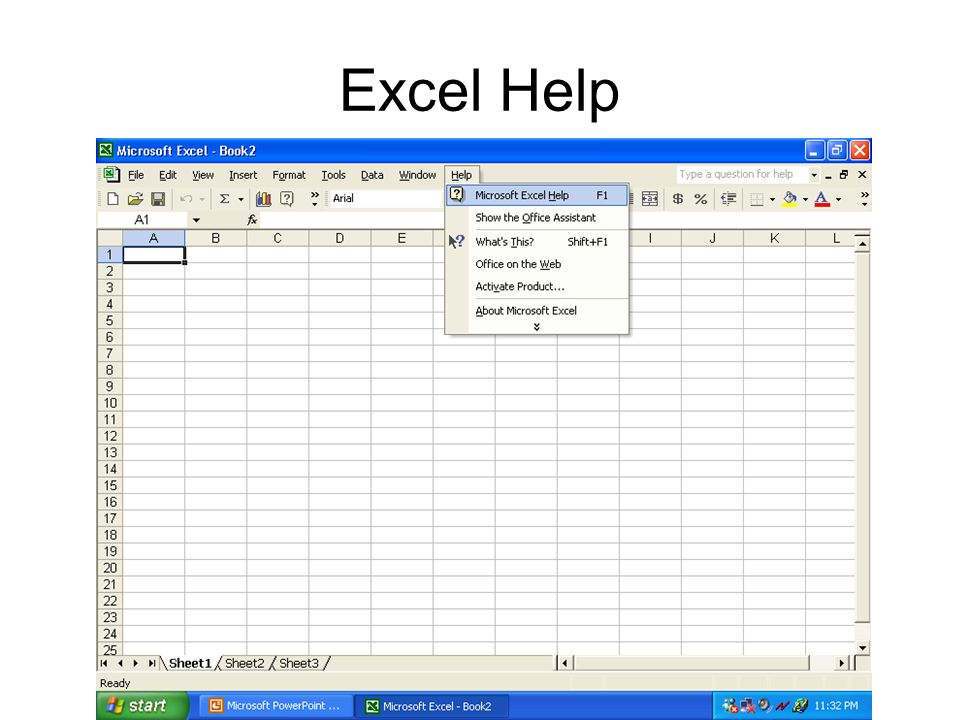This screenshot has height=720, width=960.
Task: Expand the Undo history dropdown arrow
Action: point(202,199)
